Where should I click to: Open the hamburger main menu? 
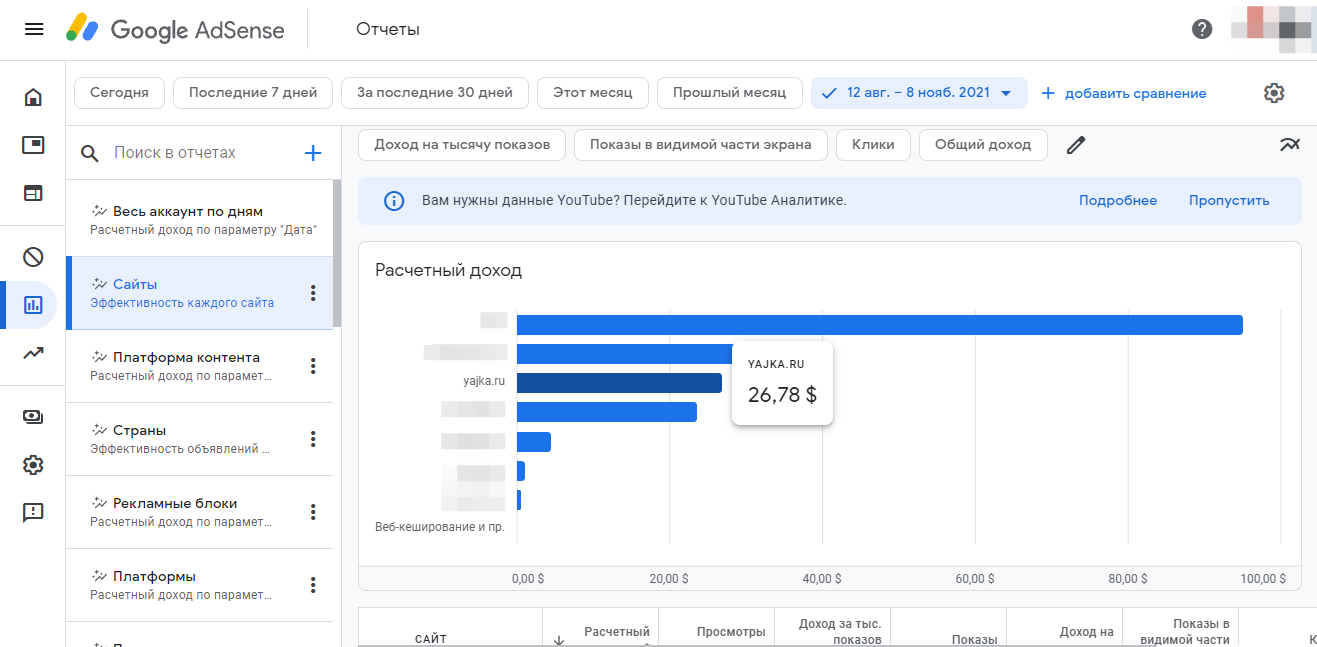[34, 29]
